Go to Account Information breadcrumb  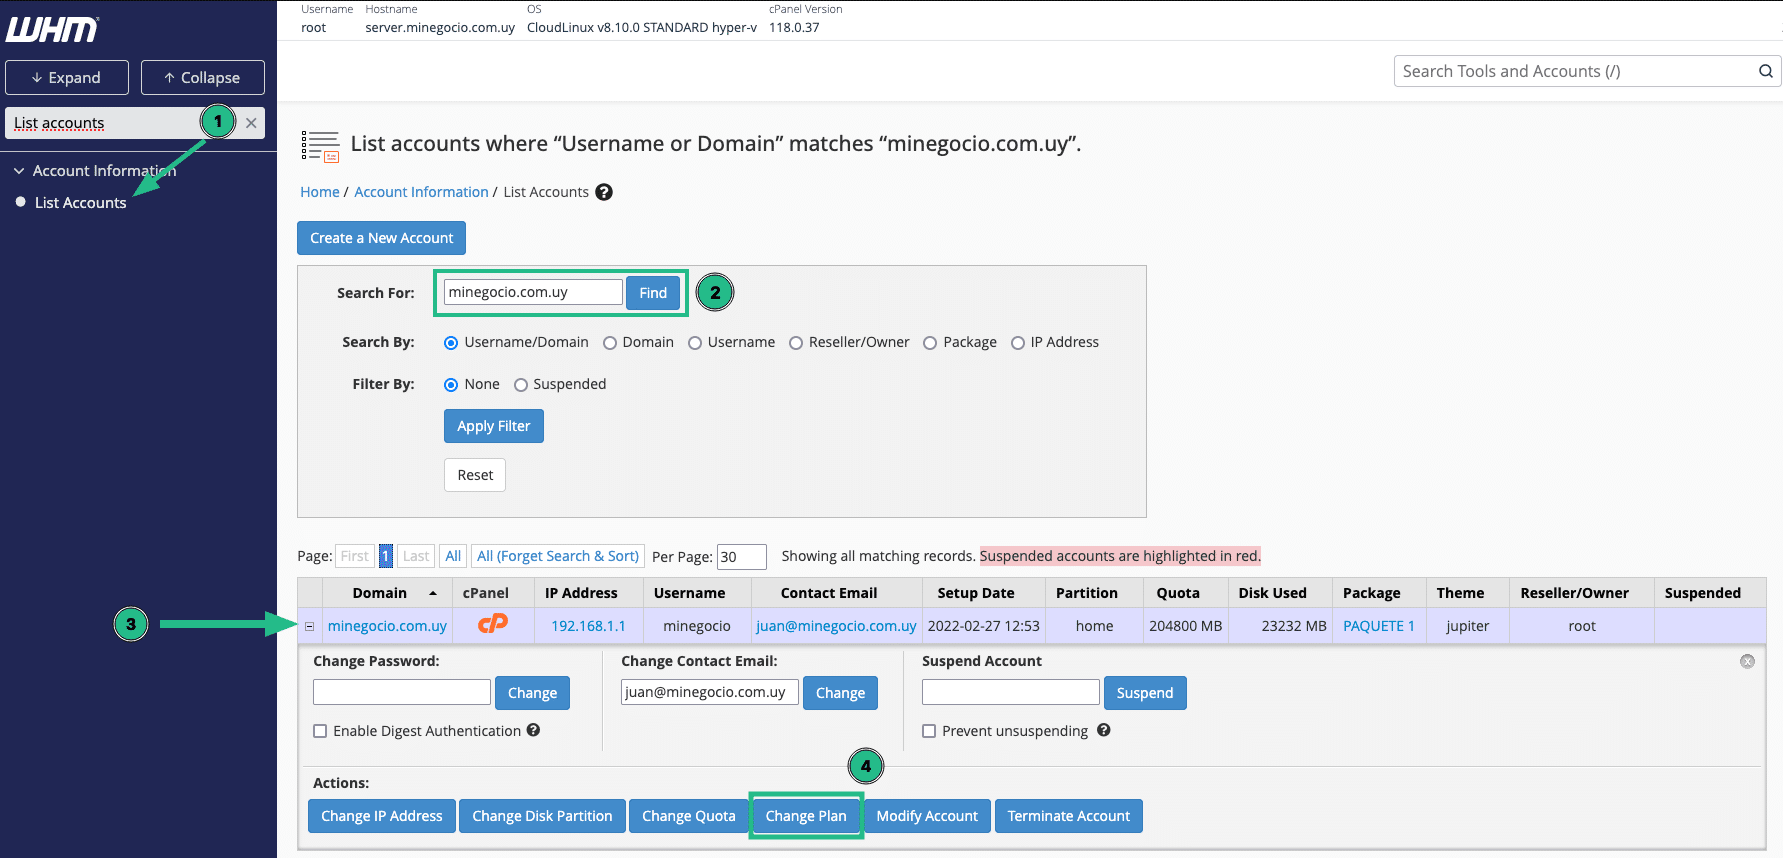tap(421, 192)
